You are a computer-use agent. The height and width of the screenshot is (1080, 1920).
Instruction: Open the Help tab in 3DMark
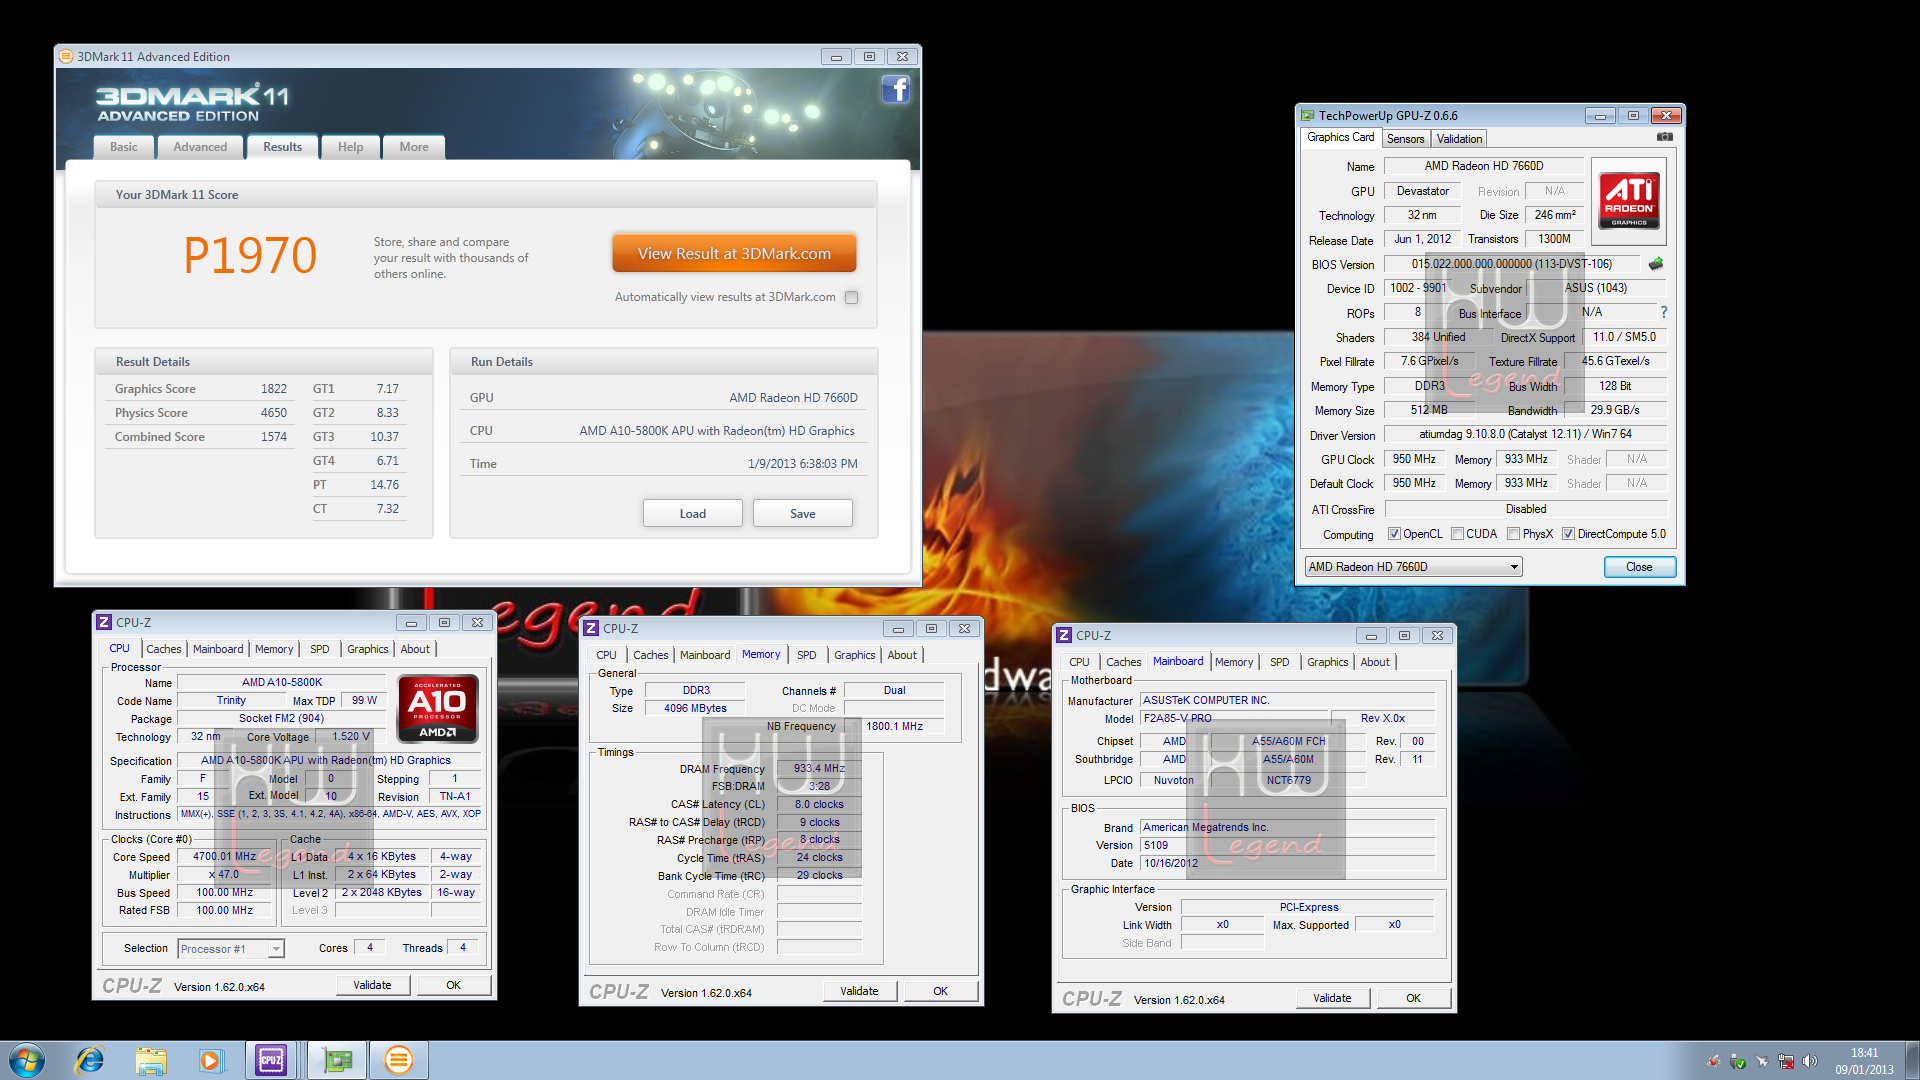coord(351,147)
